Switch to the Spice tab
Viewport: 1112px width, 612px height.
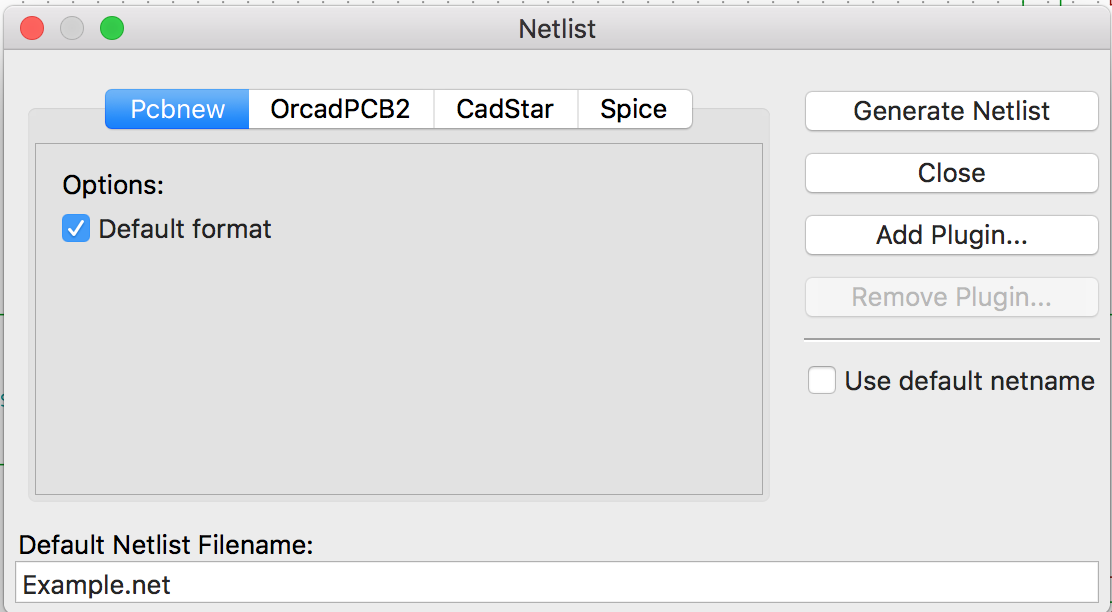point(634,109)
